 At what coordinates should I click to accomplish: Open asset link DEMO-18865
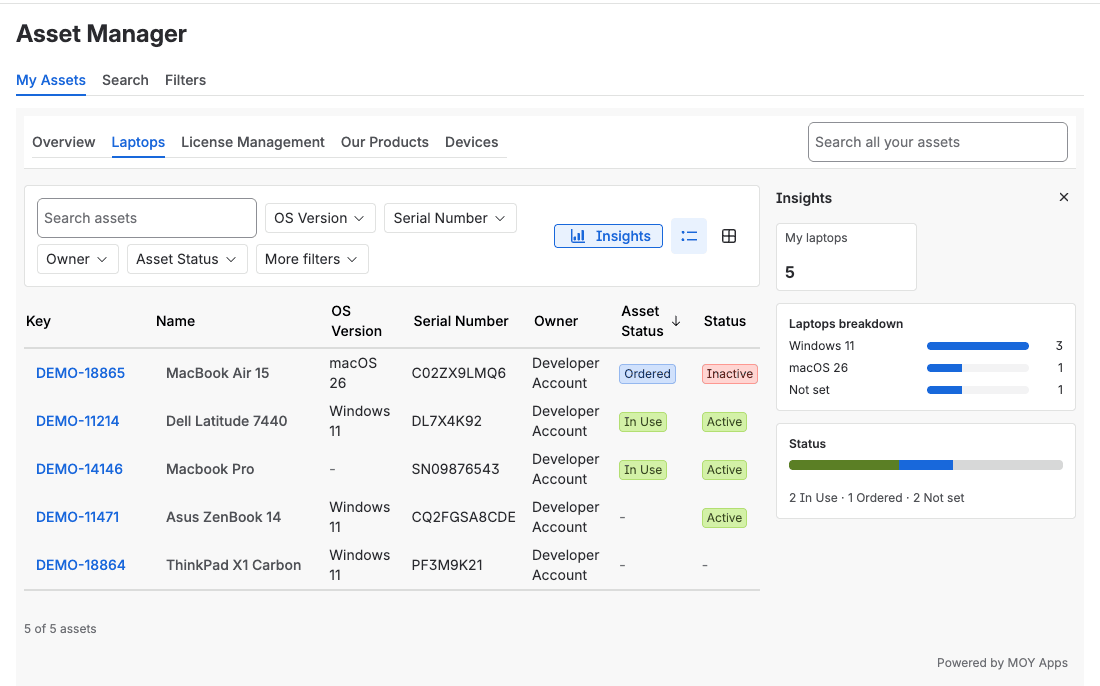(x=81, y=373)
